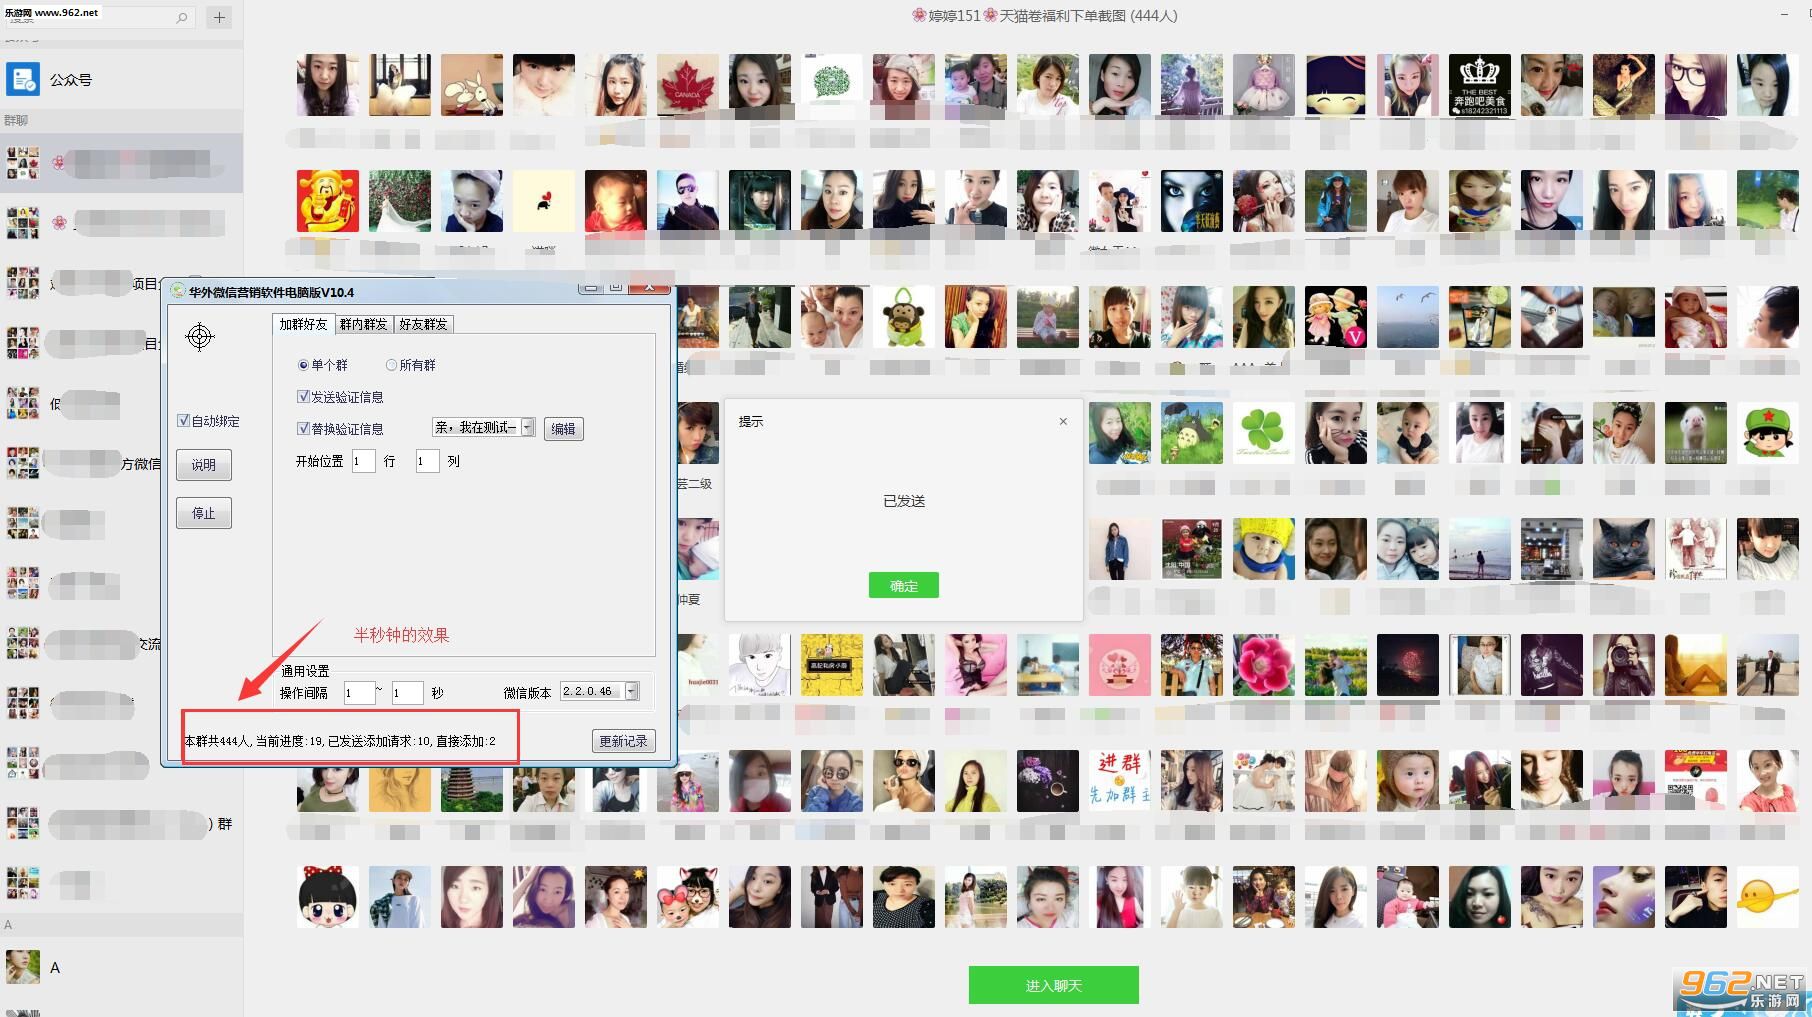Click the 开始位置 row number field
The image size is (1812, 1017).
[x=363, y=461]
